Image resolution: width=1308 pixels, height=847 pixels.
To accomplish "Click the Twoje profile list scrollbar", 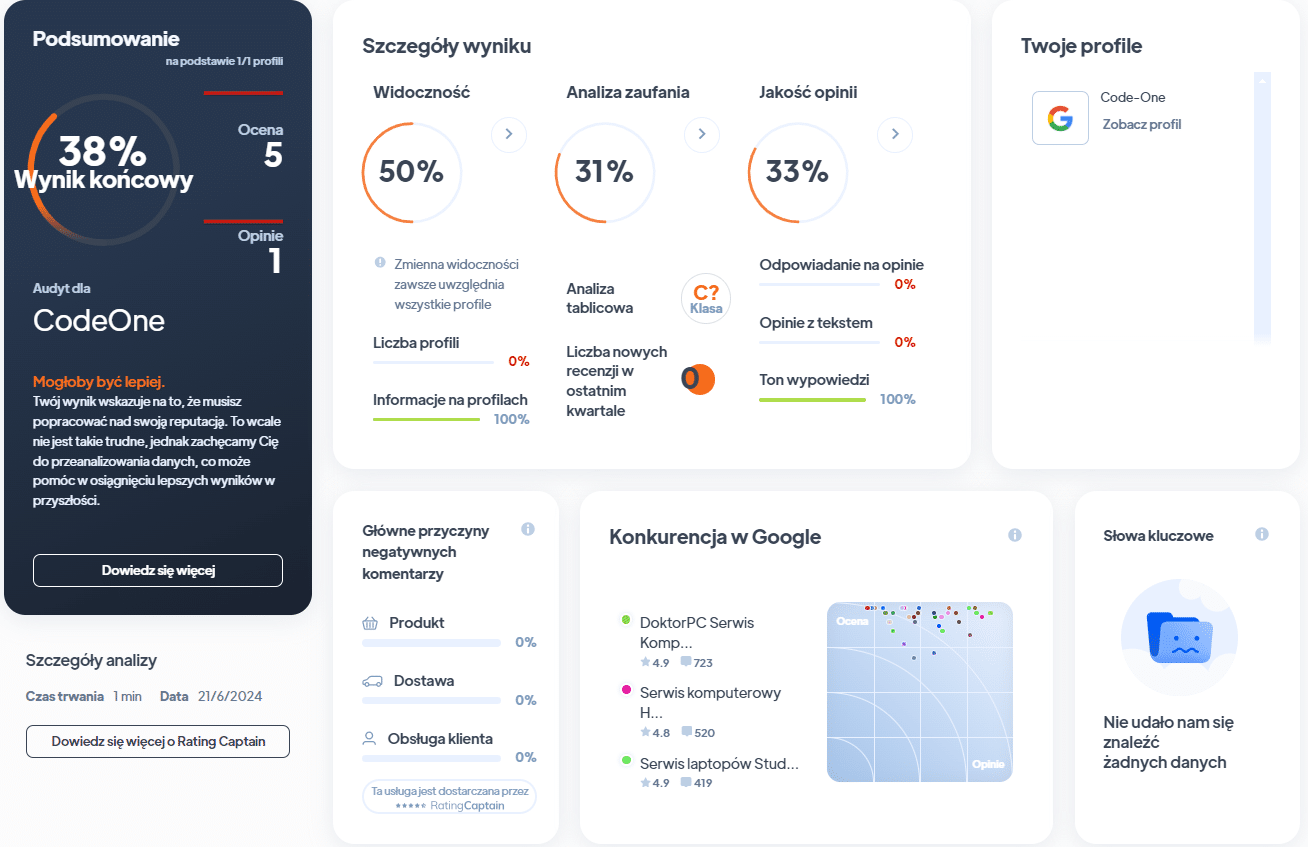I will coord(1262,208).
